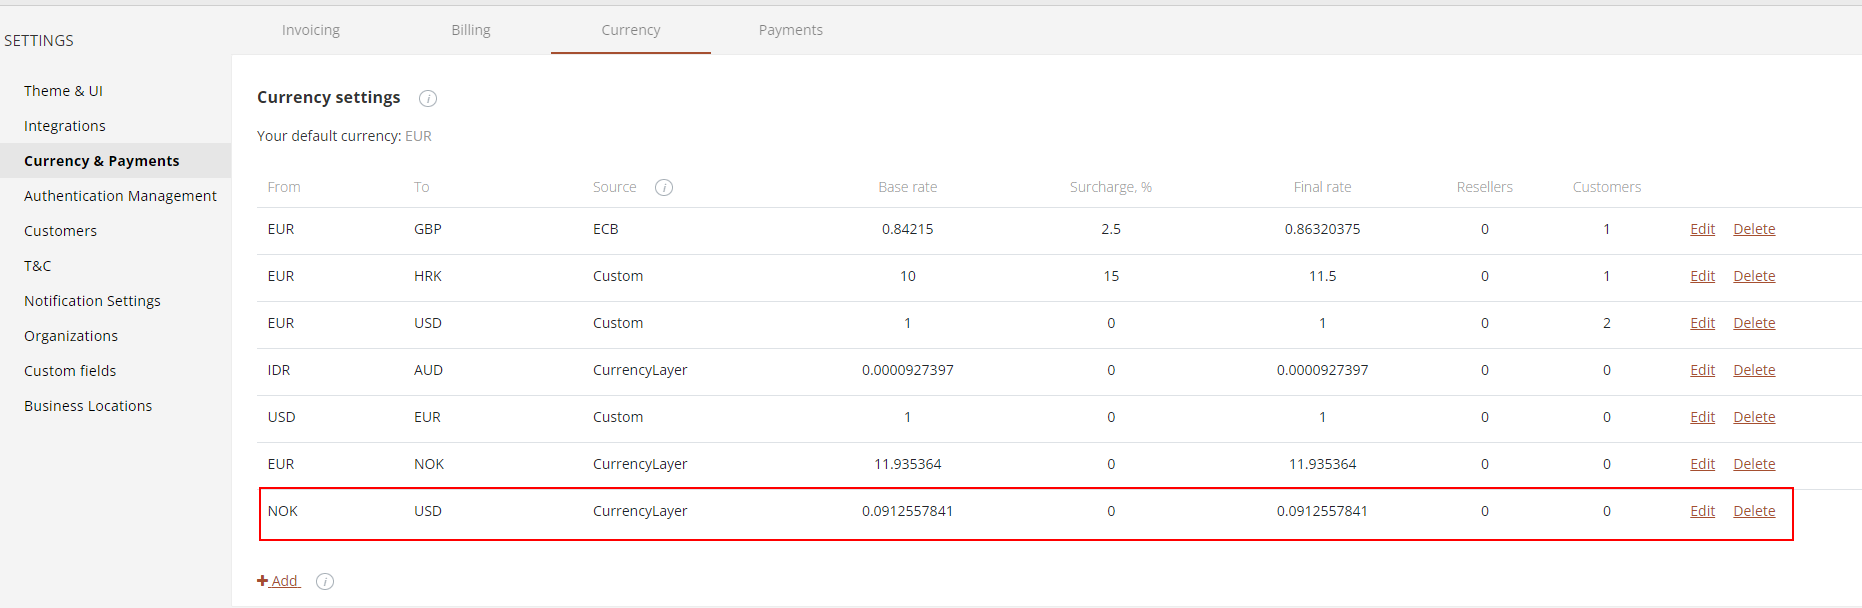Select surcharge 15 cell
1862x608 pixels.
[x=1111, y=276]
